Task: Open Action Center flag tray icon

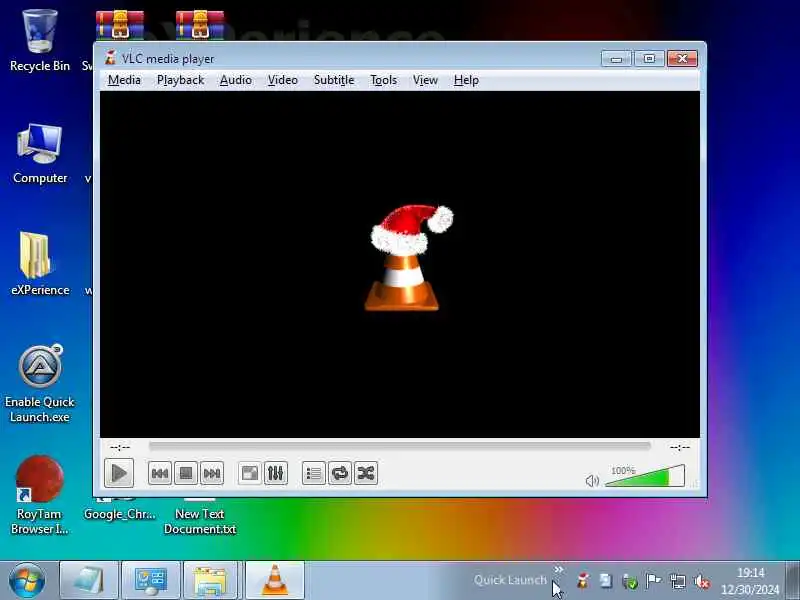Action: pyautogui.click(x=654, y=581)
